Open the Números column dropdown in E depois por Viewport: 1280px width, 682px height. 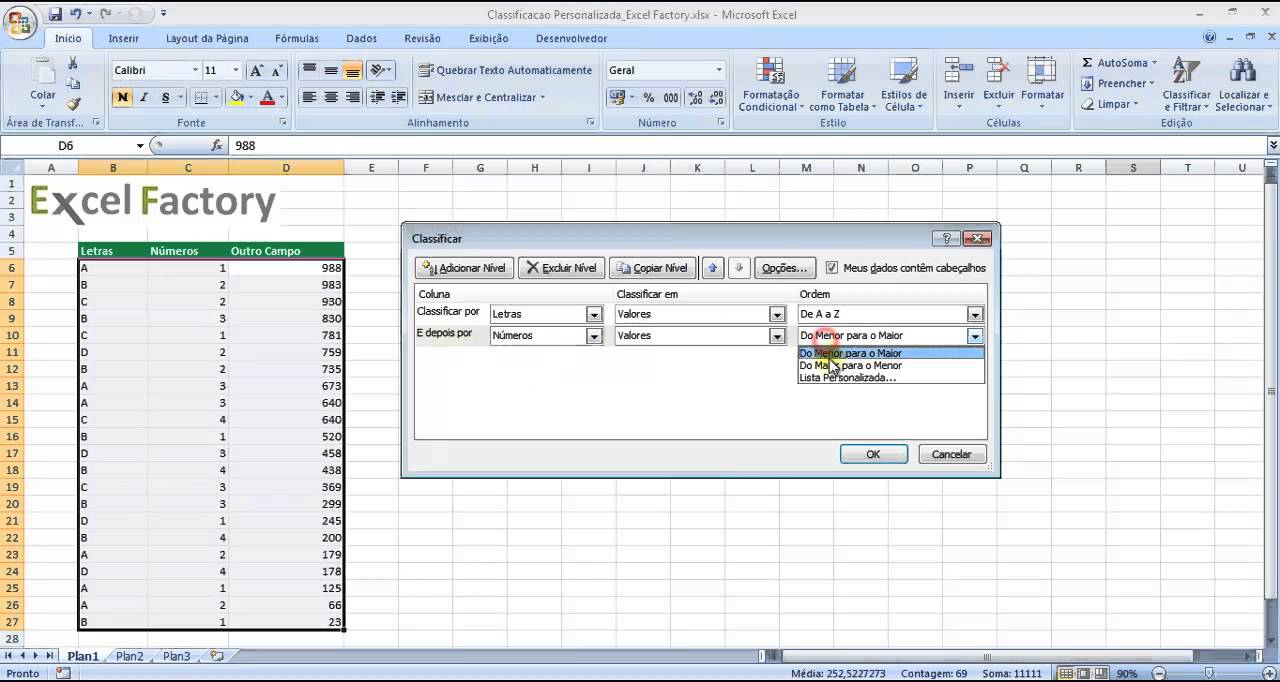tap(594, 336)
